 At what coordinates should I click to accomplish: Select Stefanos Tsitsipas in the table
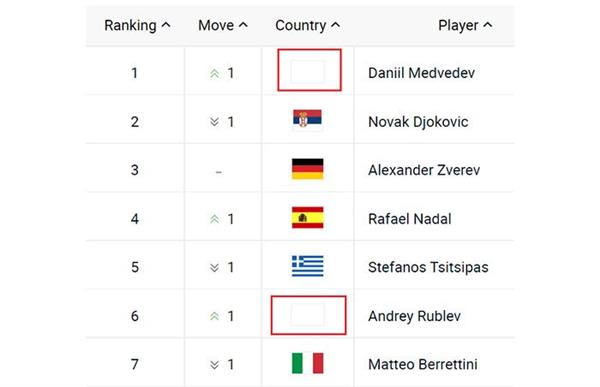428,267
